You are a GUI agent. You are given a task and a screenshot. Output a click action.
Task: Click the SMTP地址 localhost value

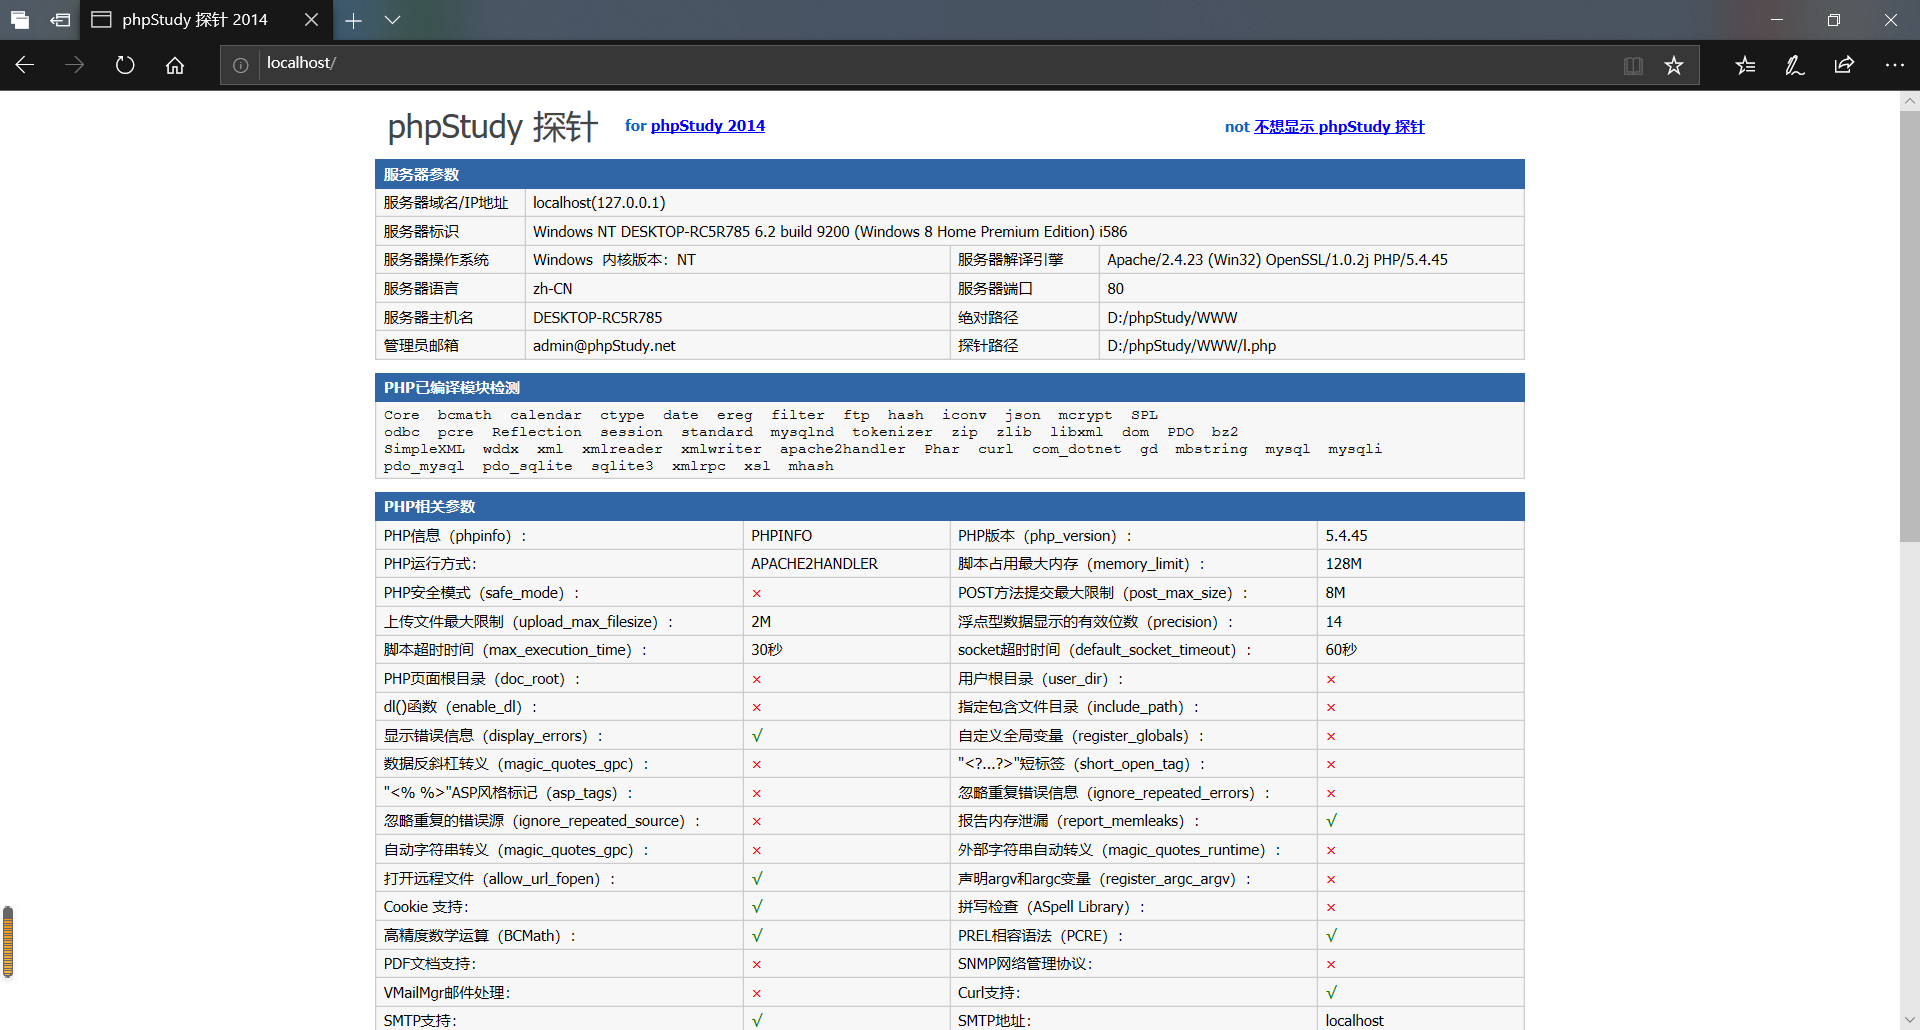coord(1354,1021)
